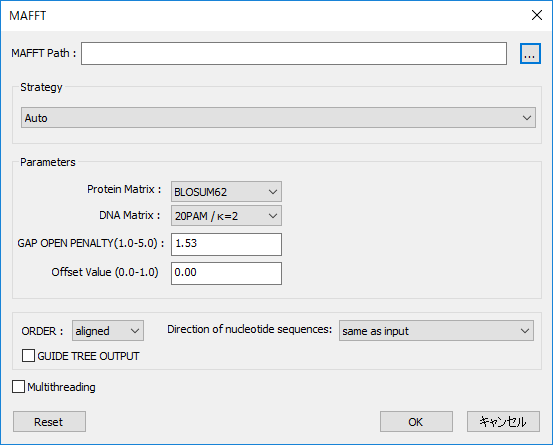Click the chevron of the ORDER combo box
The image size is (553, 445).
(135, 331)
